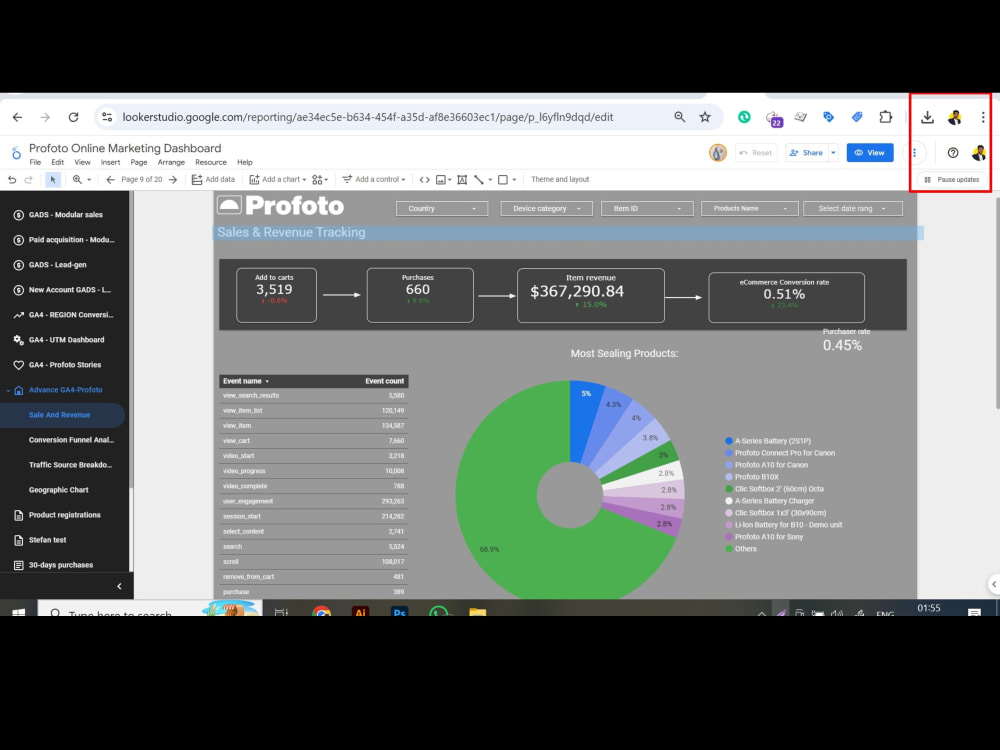This screenshot has width=1000, height=750.
Task: Select the text box tool
Action: pyautogui.click(x=462, y=180)
